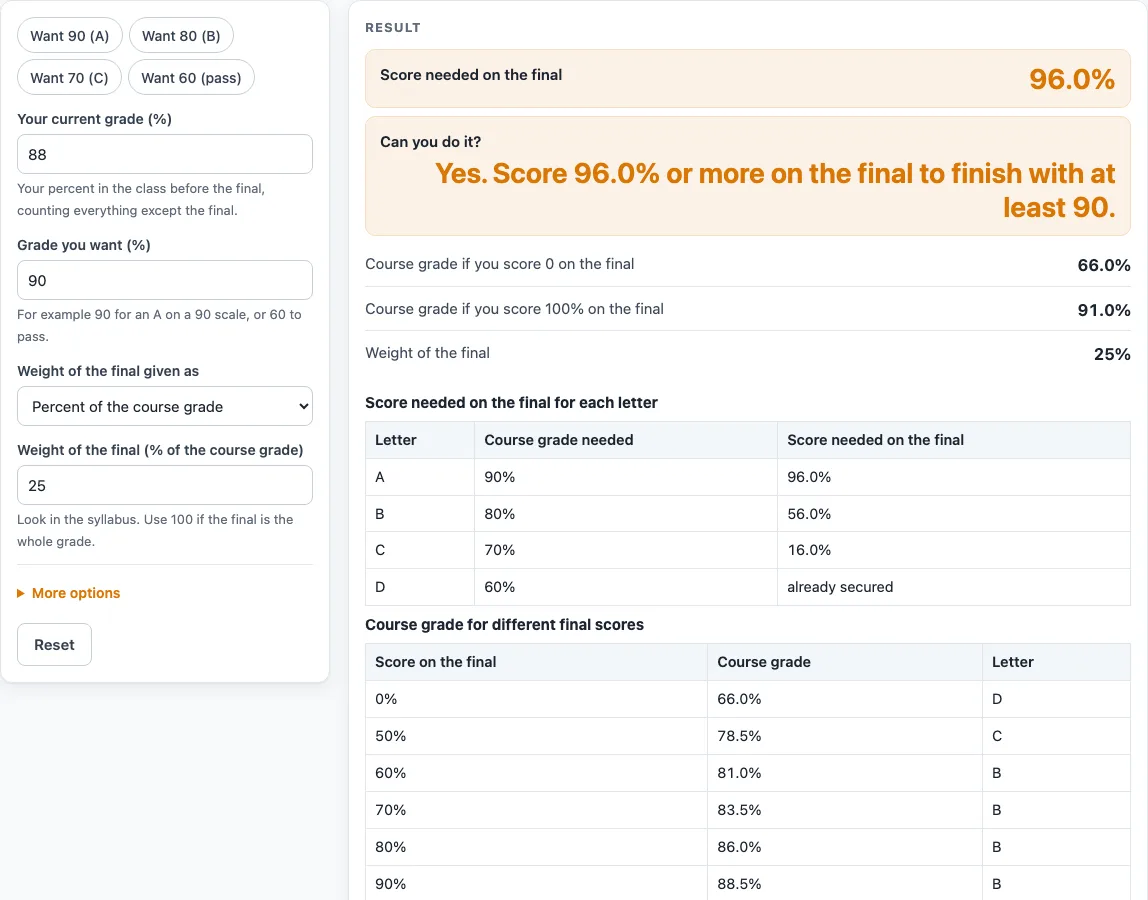Click the already secured cell for letter D

[953, 587]
